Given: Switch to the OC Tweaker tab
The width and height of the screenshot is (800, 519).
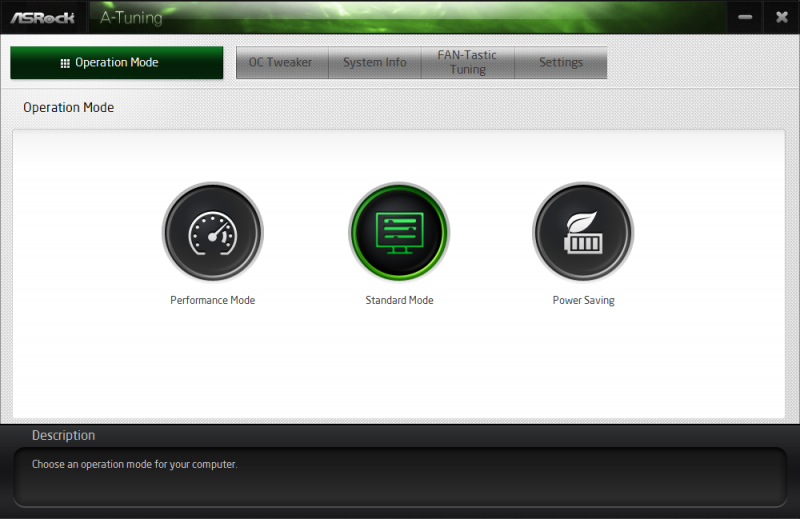Looking at the screenshot, I should (x=282, y=63).
